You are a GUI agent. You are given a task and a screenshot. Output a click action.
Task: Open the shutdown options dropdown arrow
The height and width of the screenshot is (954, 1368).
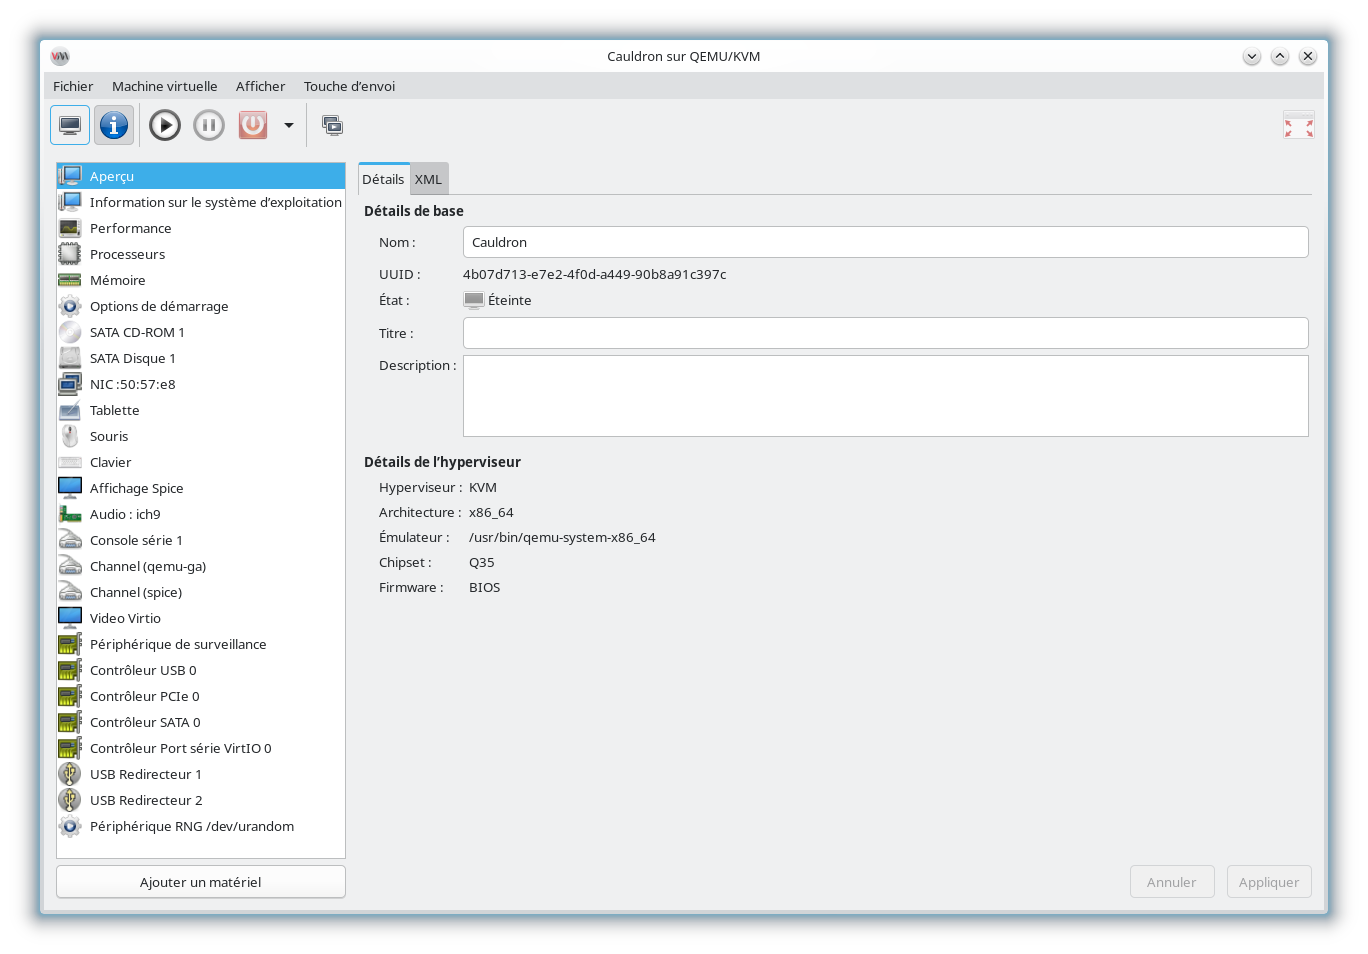click(289, 125)
